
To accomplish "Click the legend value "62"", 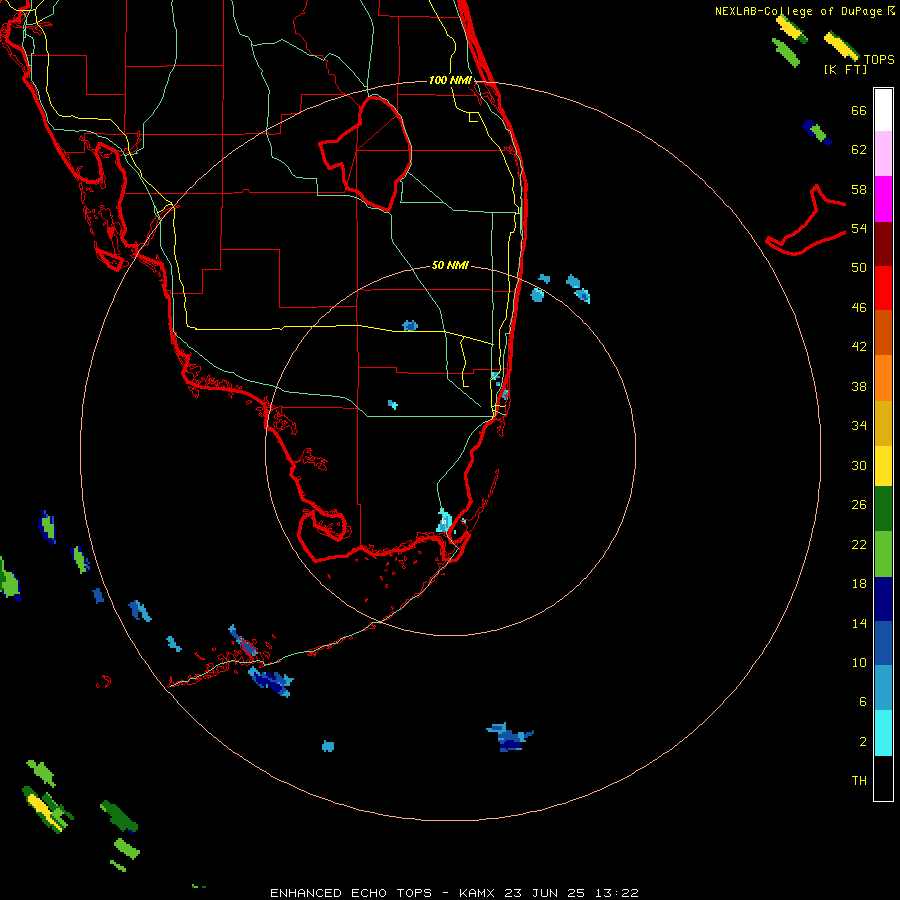I will [859, 149].
